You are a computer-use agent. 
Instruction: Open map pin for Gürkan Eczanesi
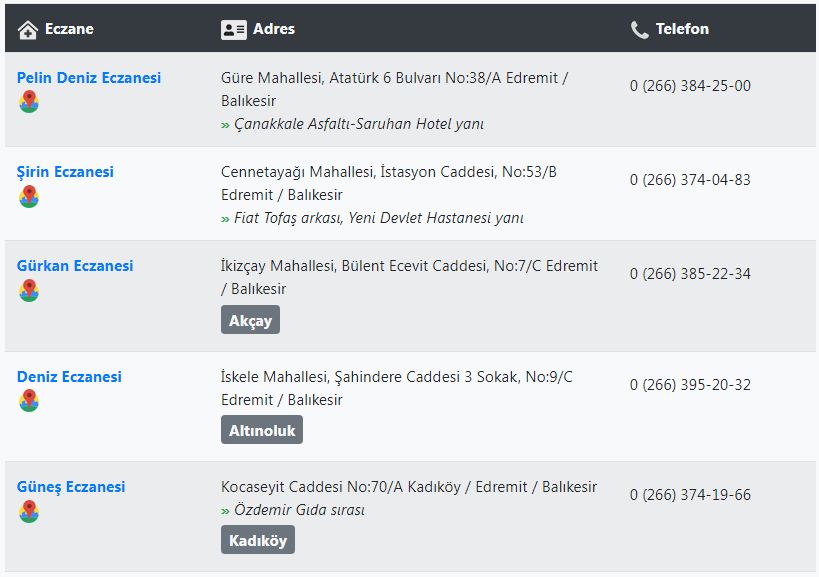pyautogui.click(x=29, y=290)
